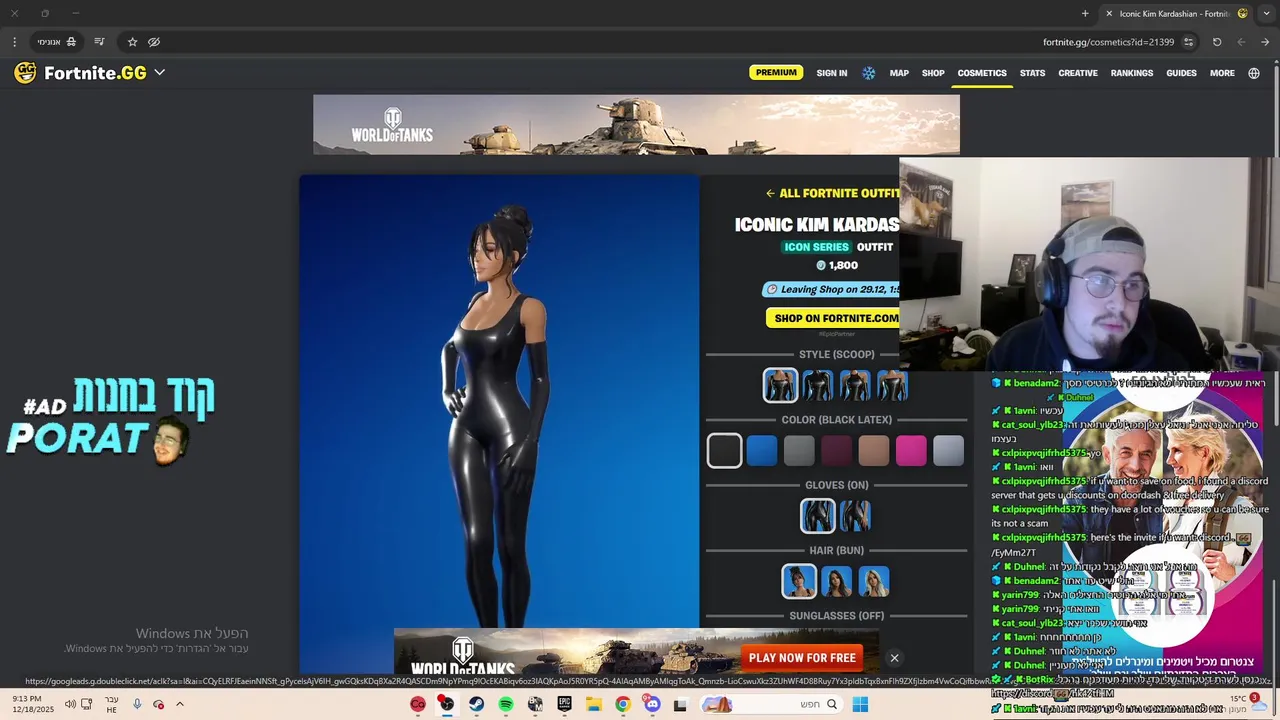
Task: Select the Bun hair option
Action: (x=799, y=581)
